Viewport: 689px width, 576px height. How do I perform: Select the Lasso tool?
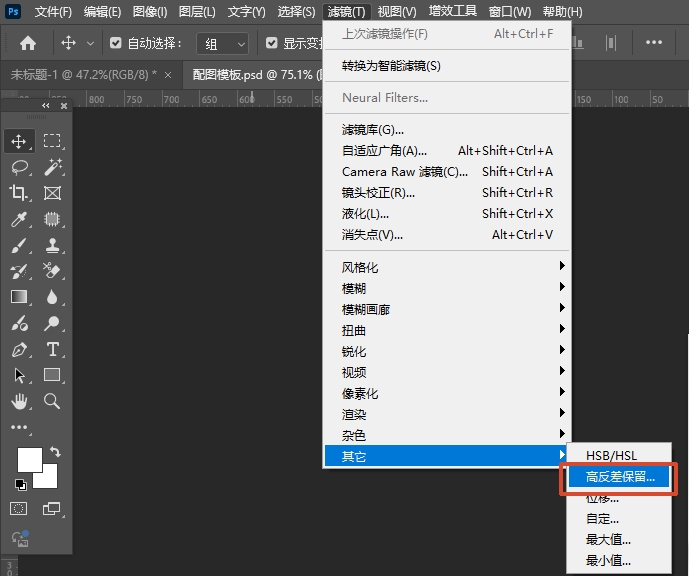point(19,167)
